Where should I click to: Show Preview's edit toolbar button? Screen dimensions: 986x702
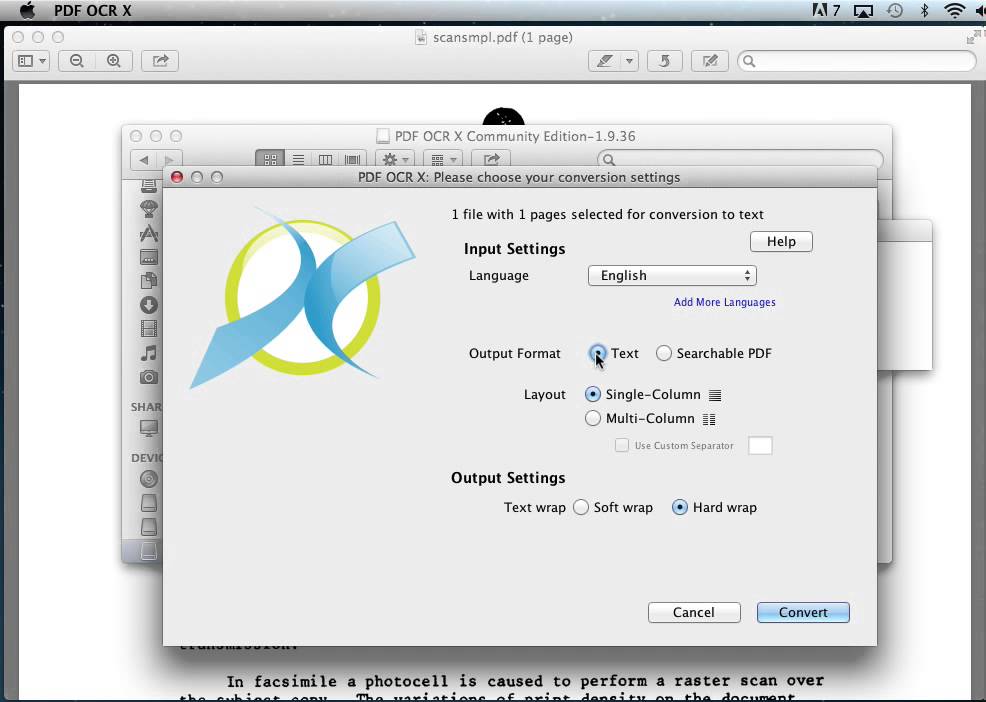(x=710, y=61)
